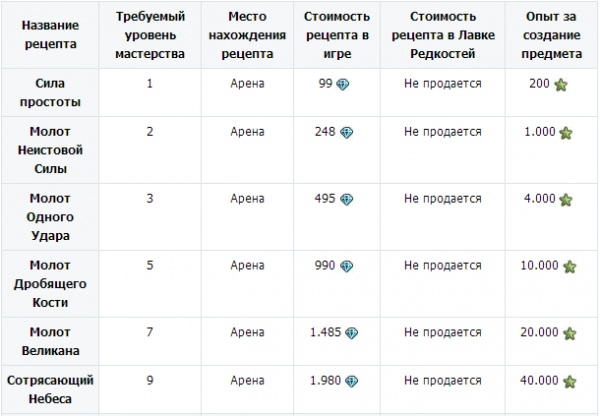Viewport: 600px width, 416px height.
Task: Click the diamond icon next to 1.980
Action: [x=351, y=381]
